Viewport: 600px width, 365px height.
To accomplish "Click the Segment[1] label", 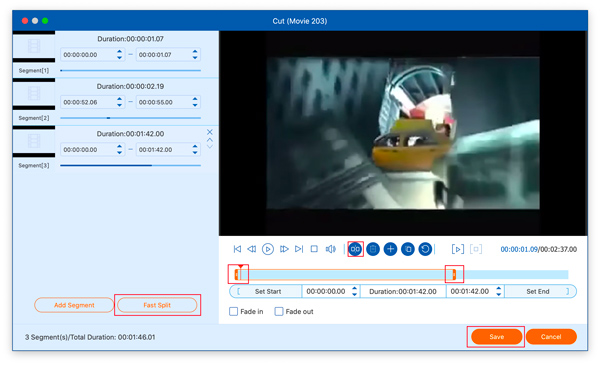I will (34, 70).
